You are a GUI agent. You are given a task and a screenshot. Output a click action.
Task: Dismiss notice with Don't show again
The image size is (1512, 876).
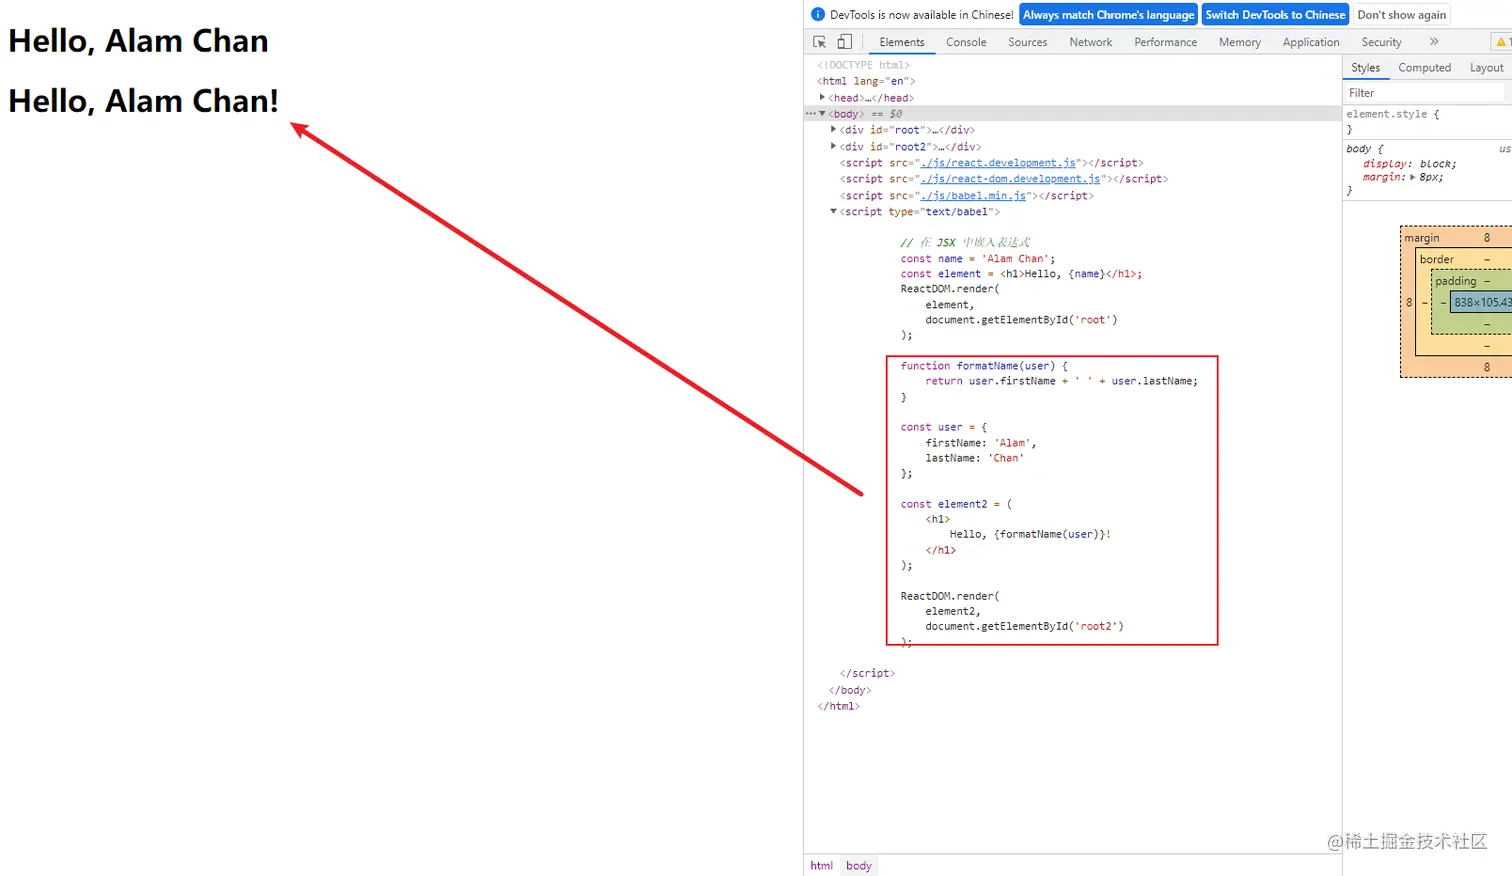(x=1402, y=15)
